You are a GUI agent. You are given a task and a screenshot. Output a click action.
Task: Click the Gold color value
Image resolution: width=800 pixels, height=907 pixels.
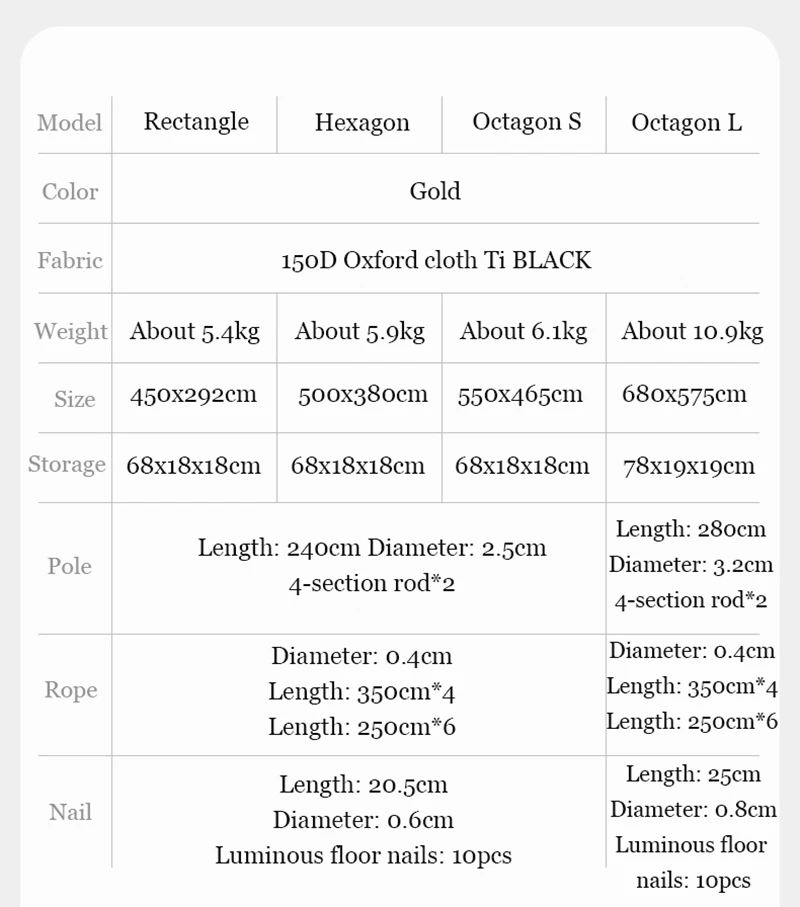435,191
